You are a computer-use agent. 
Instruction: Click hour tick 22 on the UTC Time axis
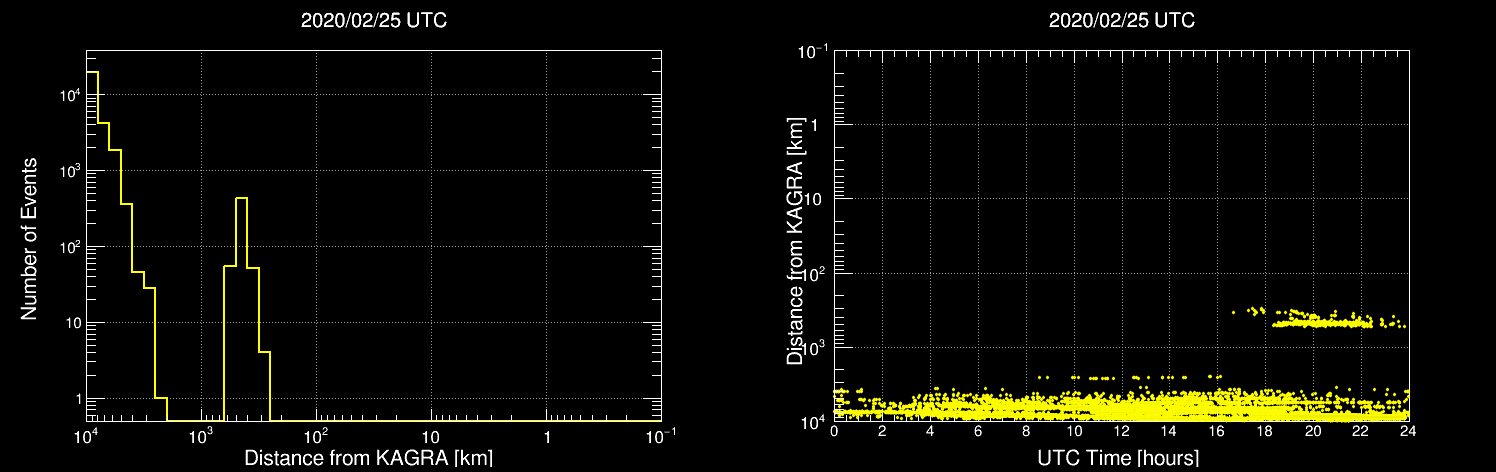(x=1361, y=432)
